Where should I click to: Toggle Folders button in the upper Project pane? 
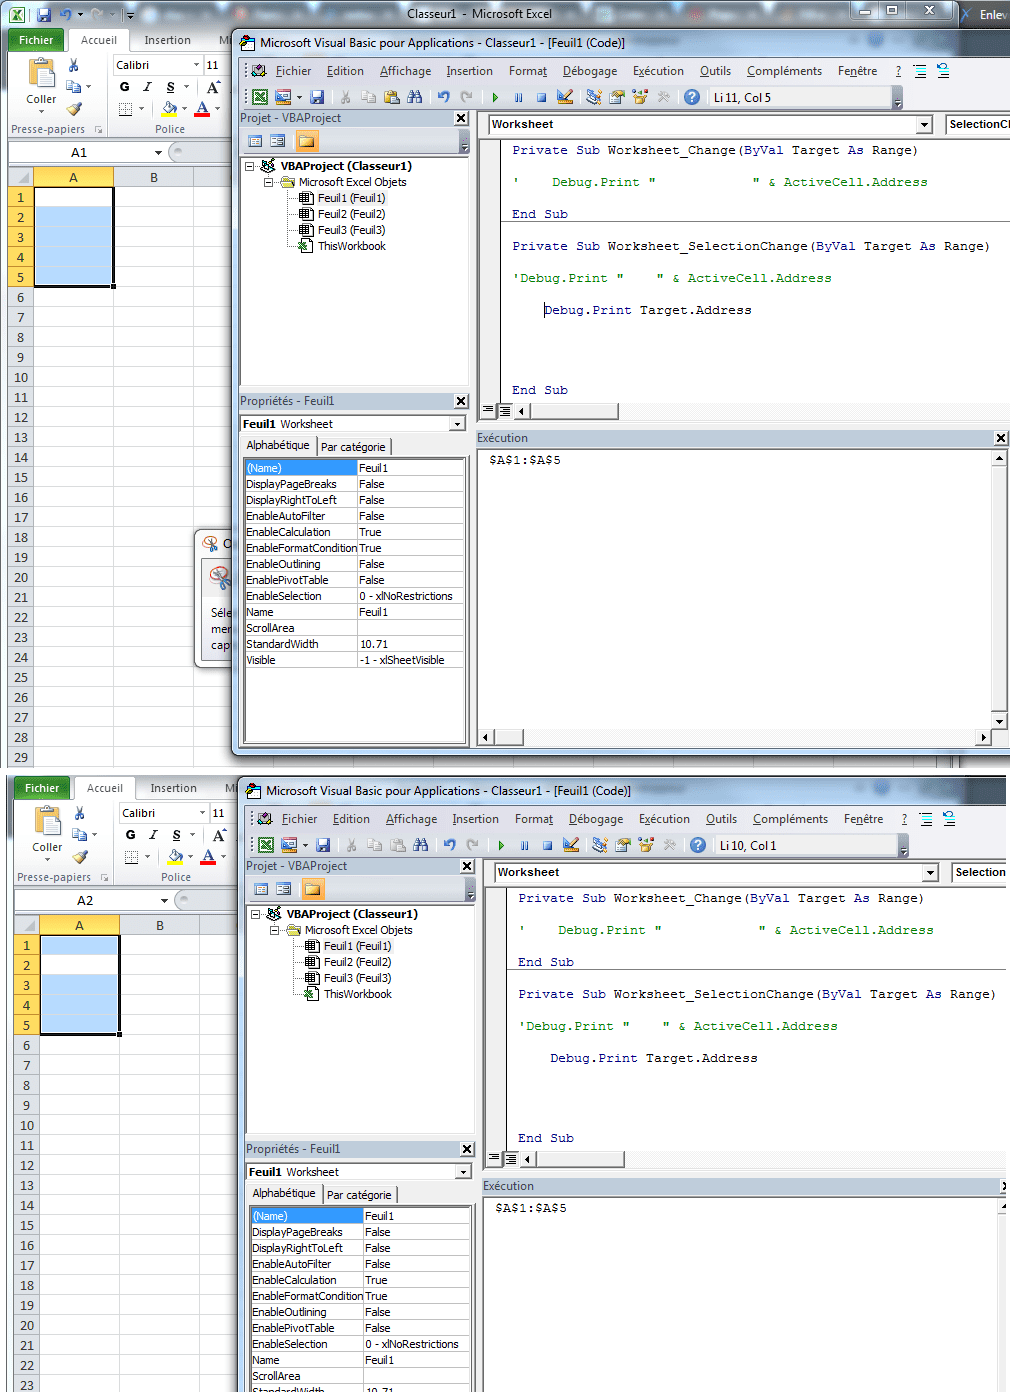[306, 141]
